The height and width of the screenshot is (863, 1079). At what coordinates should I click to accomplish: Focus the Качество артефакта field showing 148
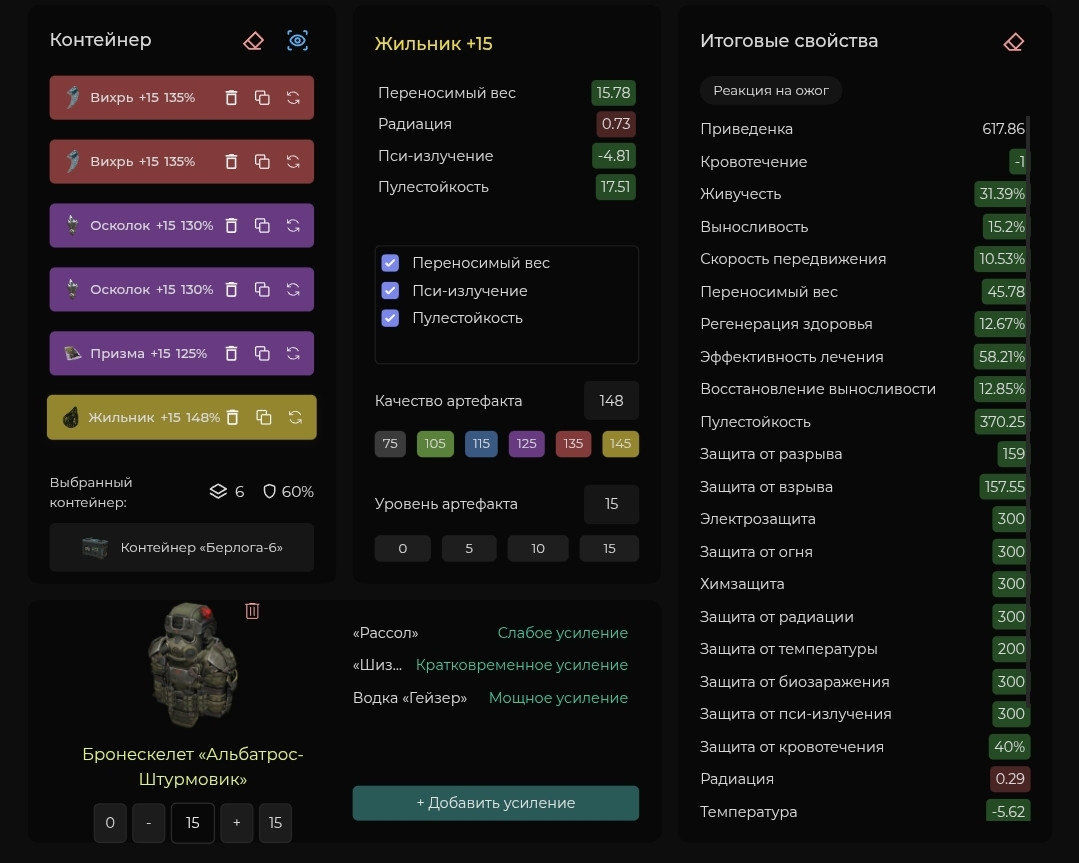coord(611,401)
